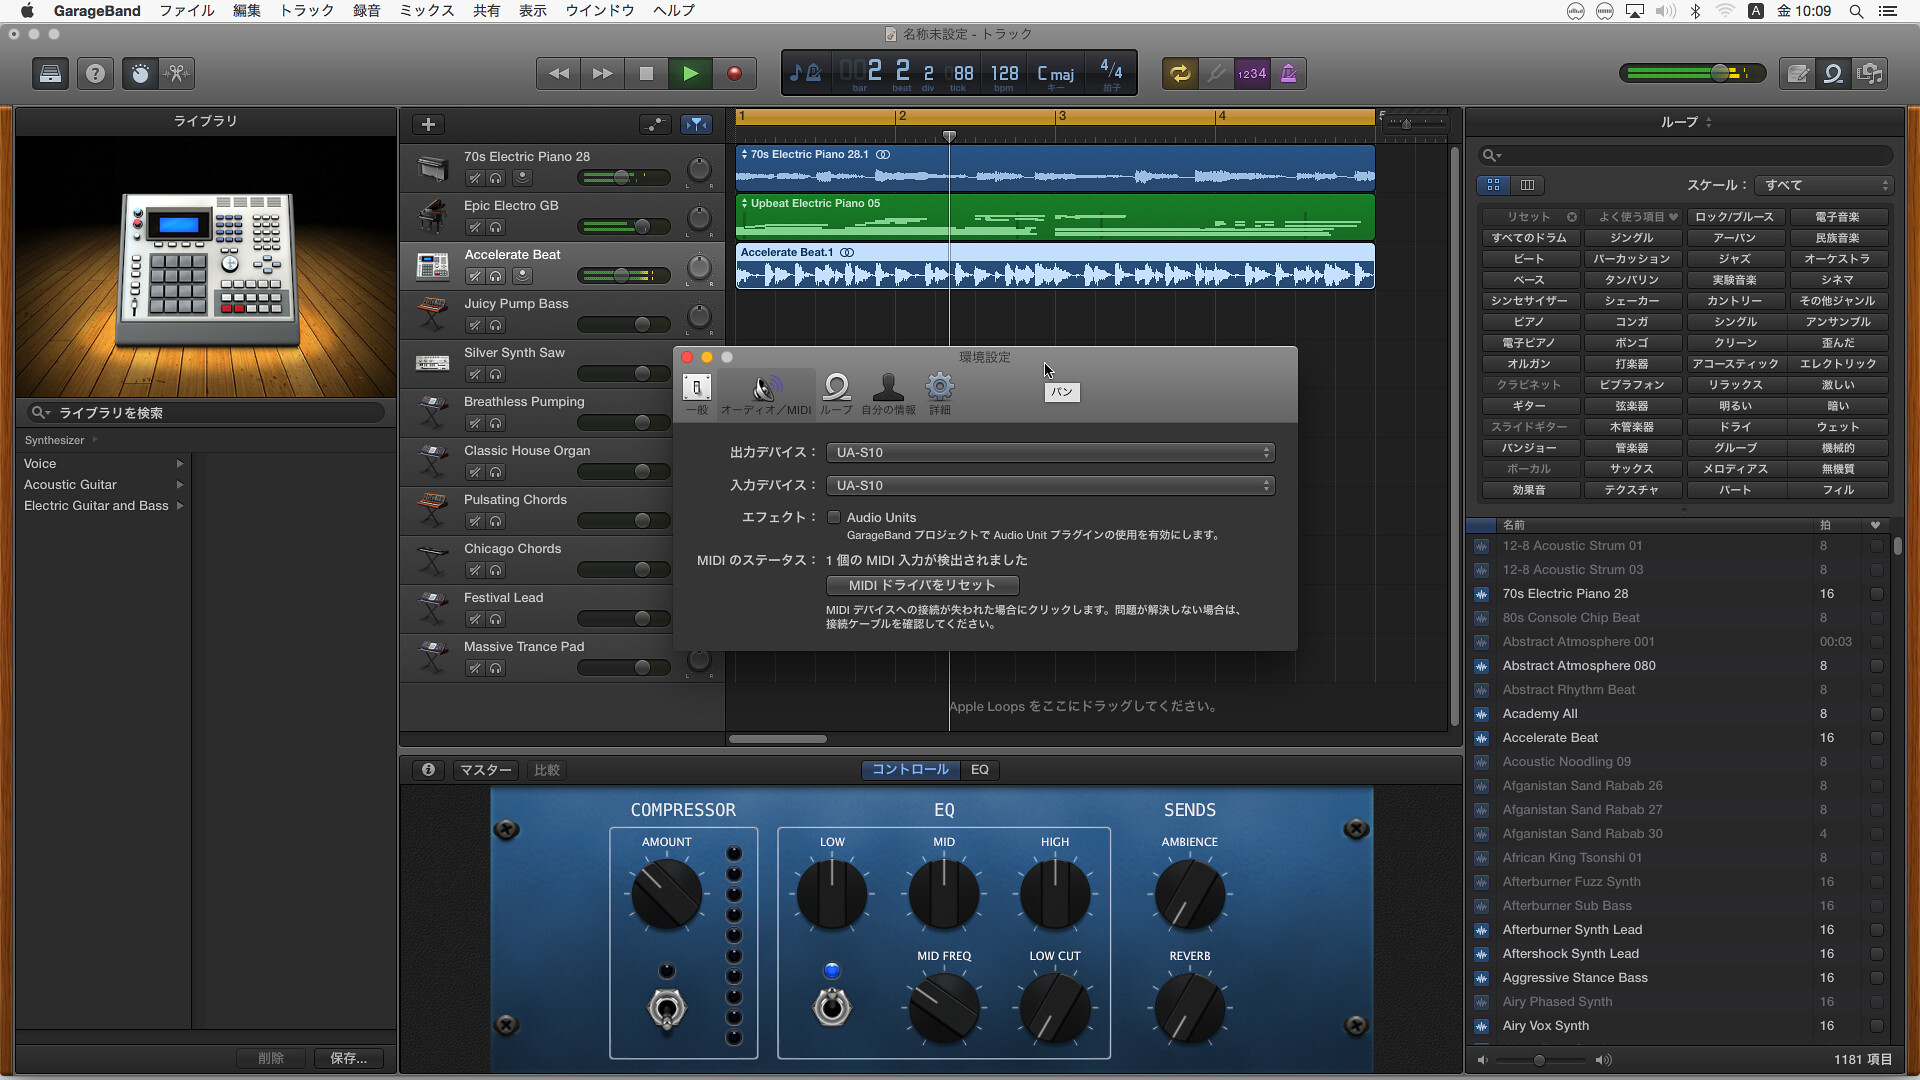
Task: Open the output device UA-S10 dropdown
Action: pos(1050,452)
